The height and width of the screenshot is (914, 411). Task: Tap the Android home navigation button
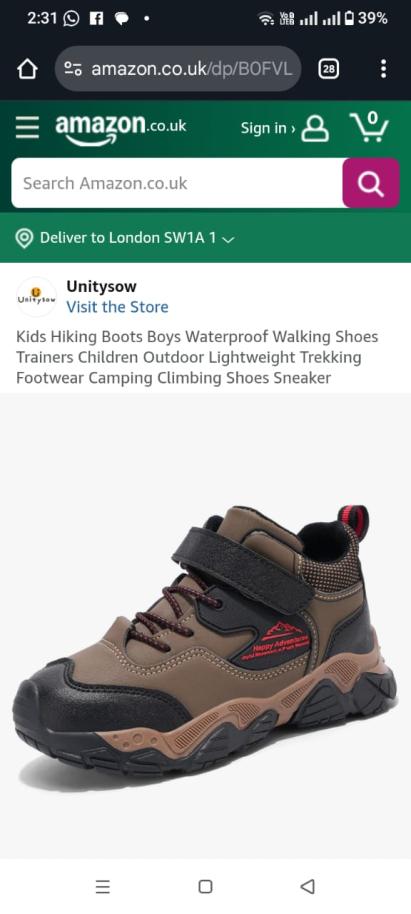205,887
